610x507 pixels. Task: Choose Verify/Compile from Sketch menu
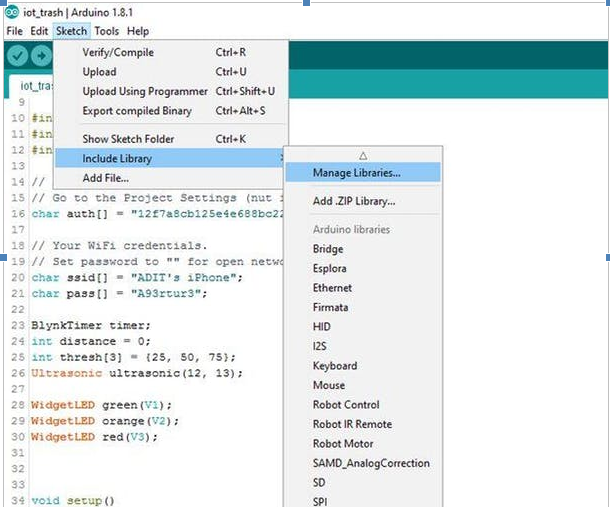pyautogui.click(x=170, y=52)
